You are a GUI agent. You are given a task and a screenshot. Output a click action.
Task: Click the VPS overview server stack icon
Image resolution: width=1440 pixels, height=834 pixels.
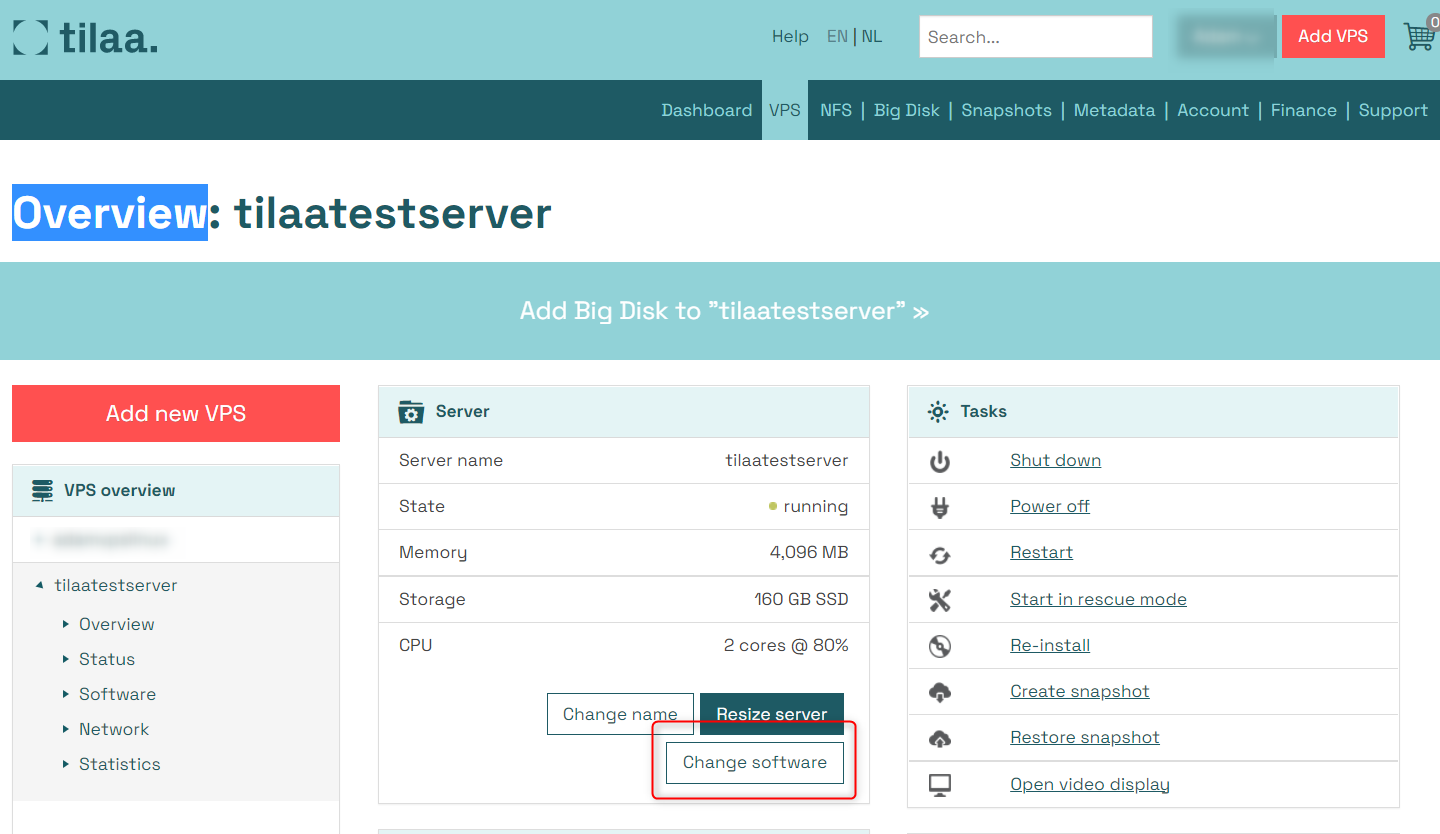click(42, 490)
